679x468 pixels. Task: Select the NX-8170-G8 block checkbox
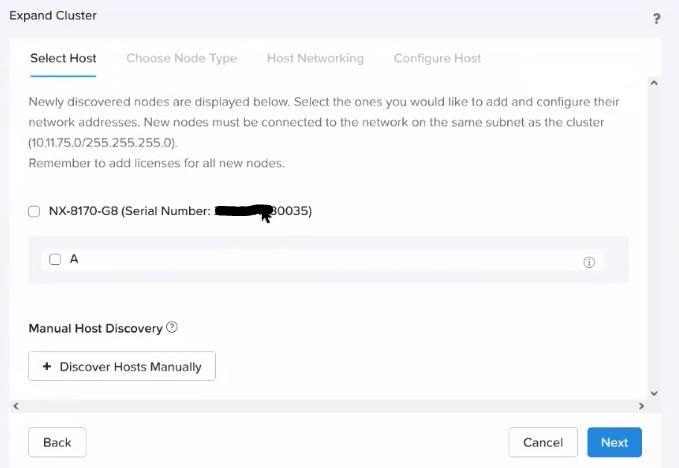coord(34,212)
